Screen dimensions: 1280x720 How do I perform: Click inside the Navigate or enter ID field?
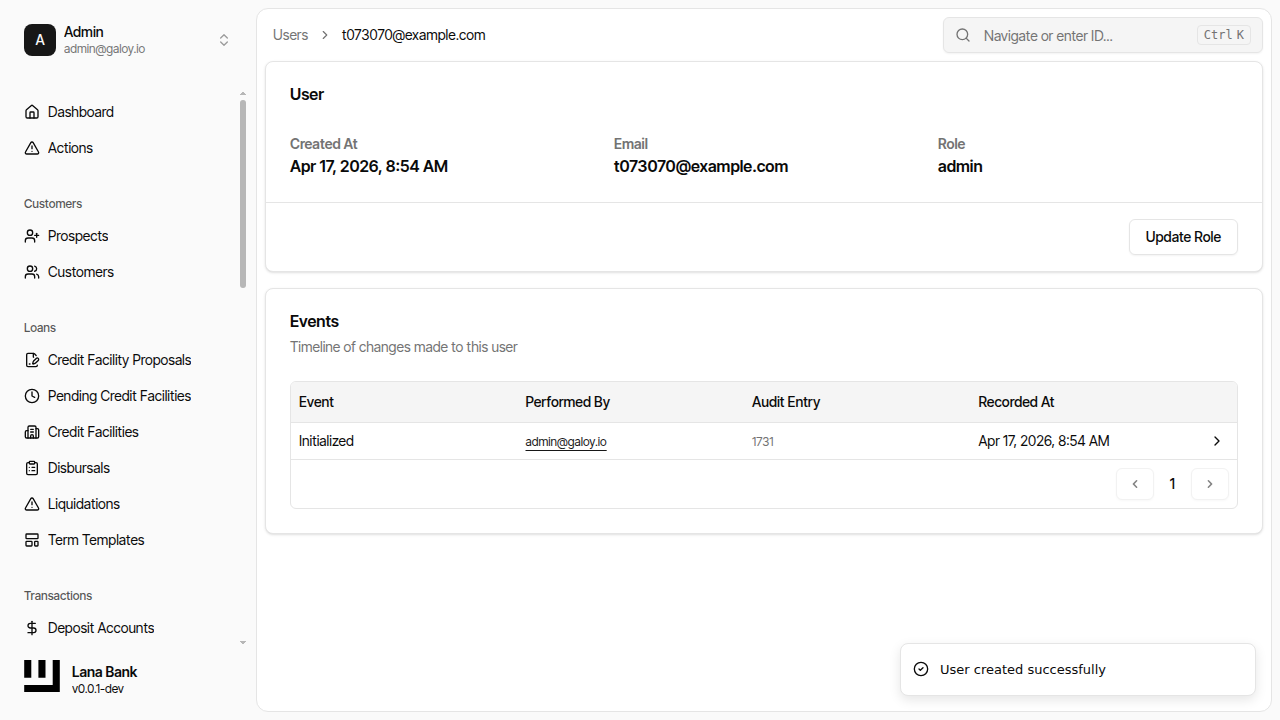click(1080, 35)
